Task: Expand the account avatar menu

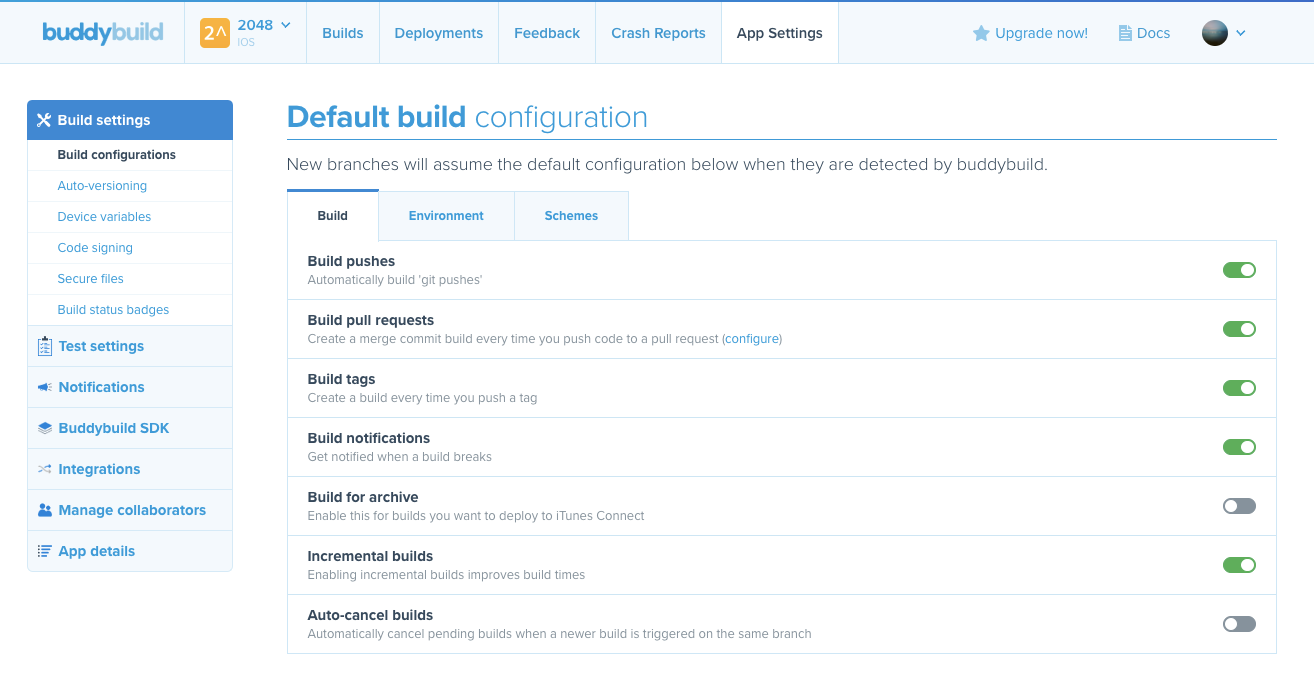Action: pyautogui.click(x=1223, y=32)
